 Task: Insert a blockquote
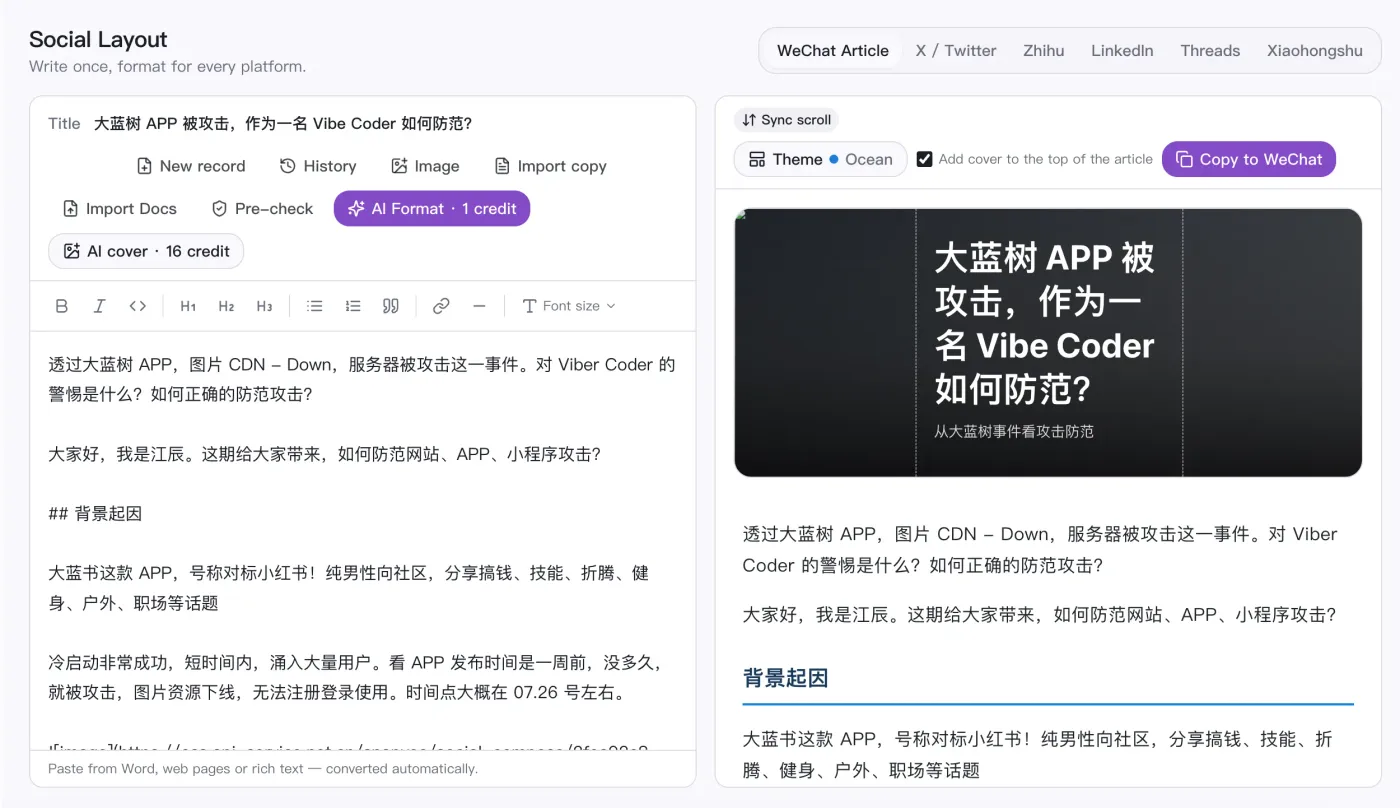pyautogui.click(x=391, y=306)
